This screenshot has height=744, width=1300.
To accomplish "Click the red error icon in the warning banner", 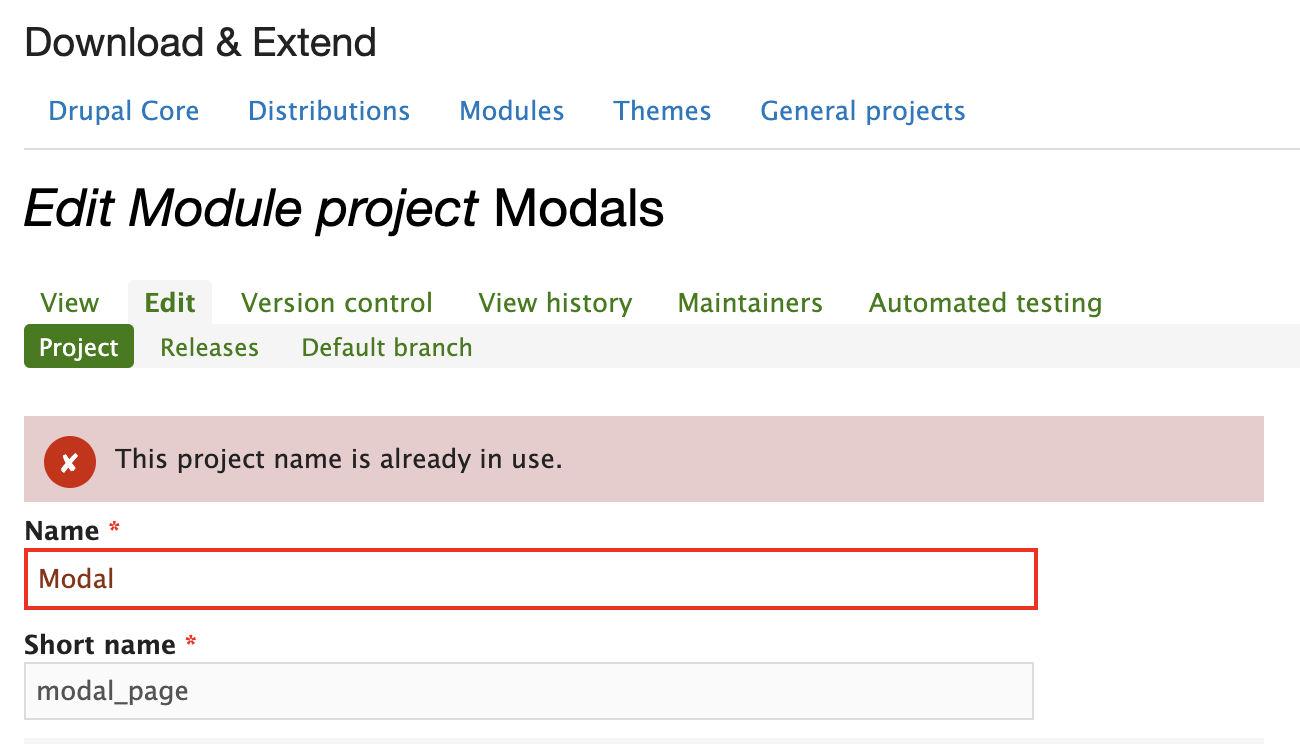I will point(69,461).
